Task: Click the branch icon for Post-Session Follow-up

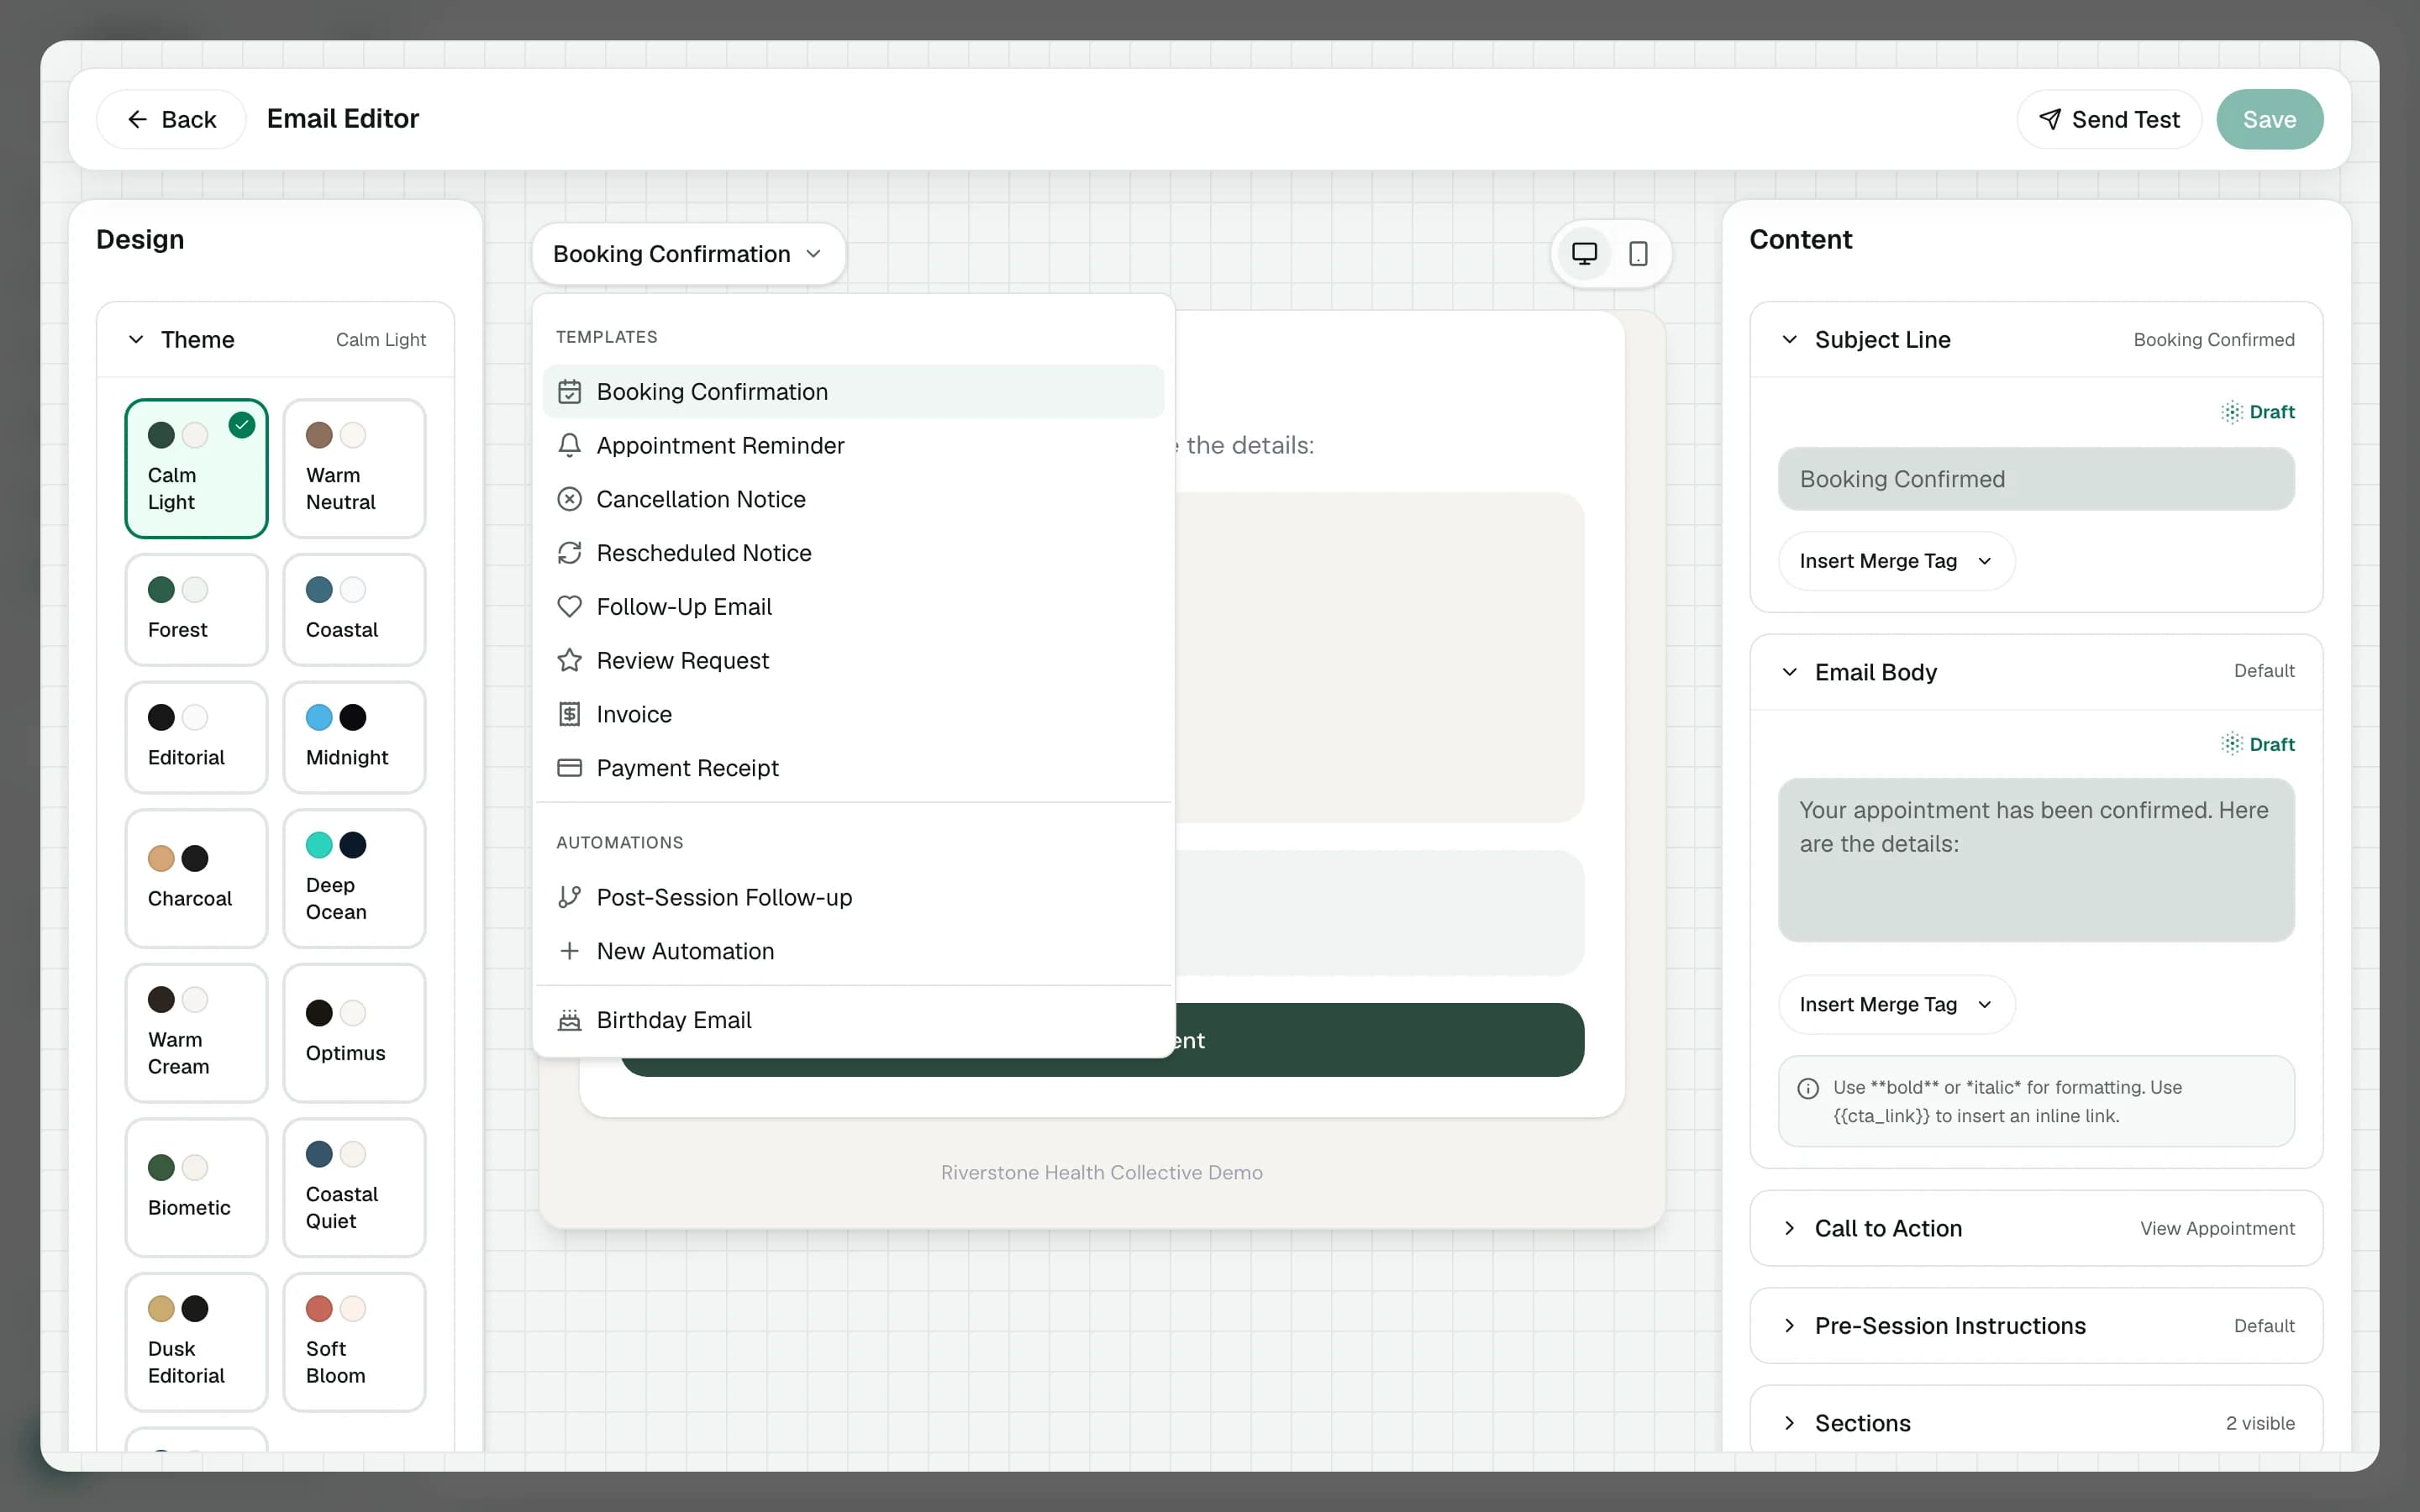Action: [569, 897]
